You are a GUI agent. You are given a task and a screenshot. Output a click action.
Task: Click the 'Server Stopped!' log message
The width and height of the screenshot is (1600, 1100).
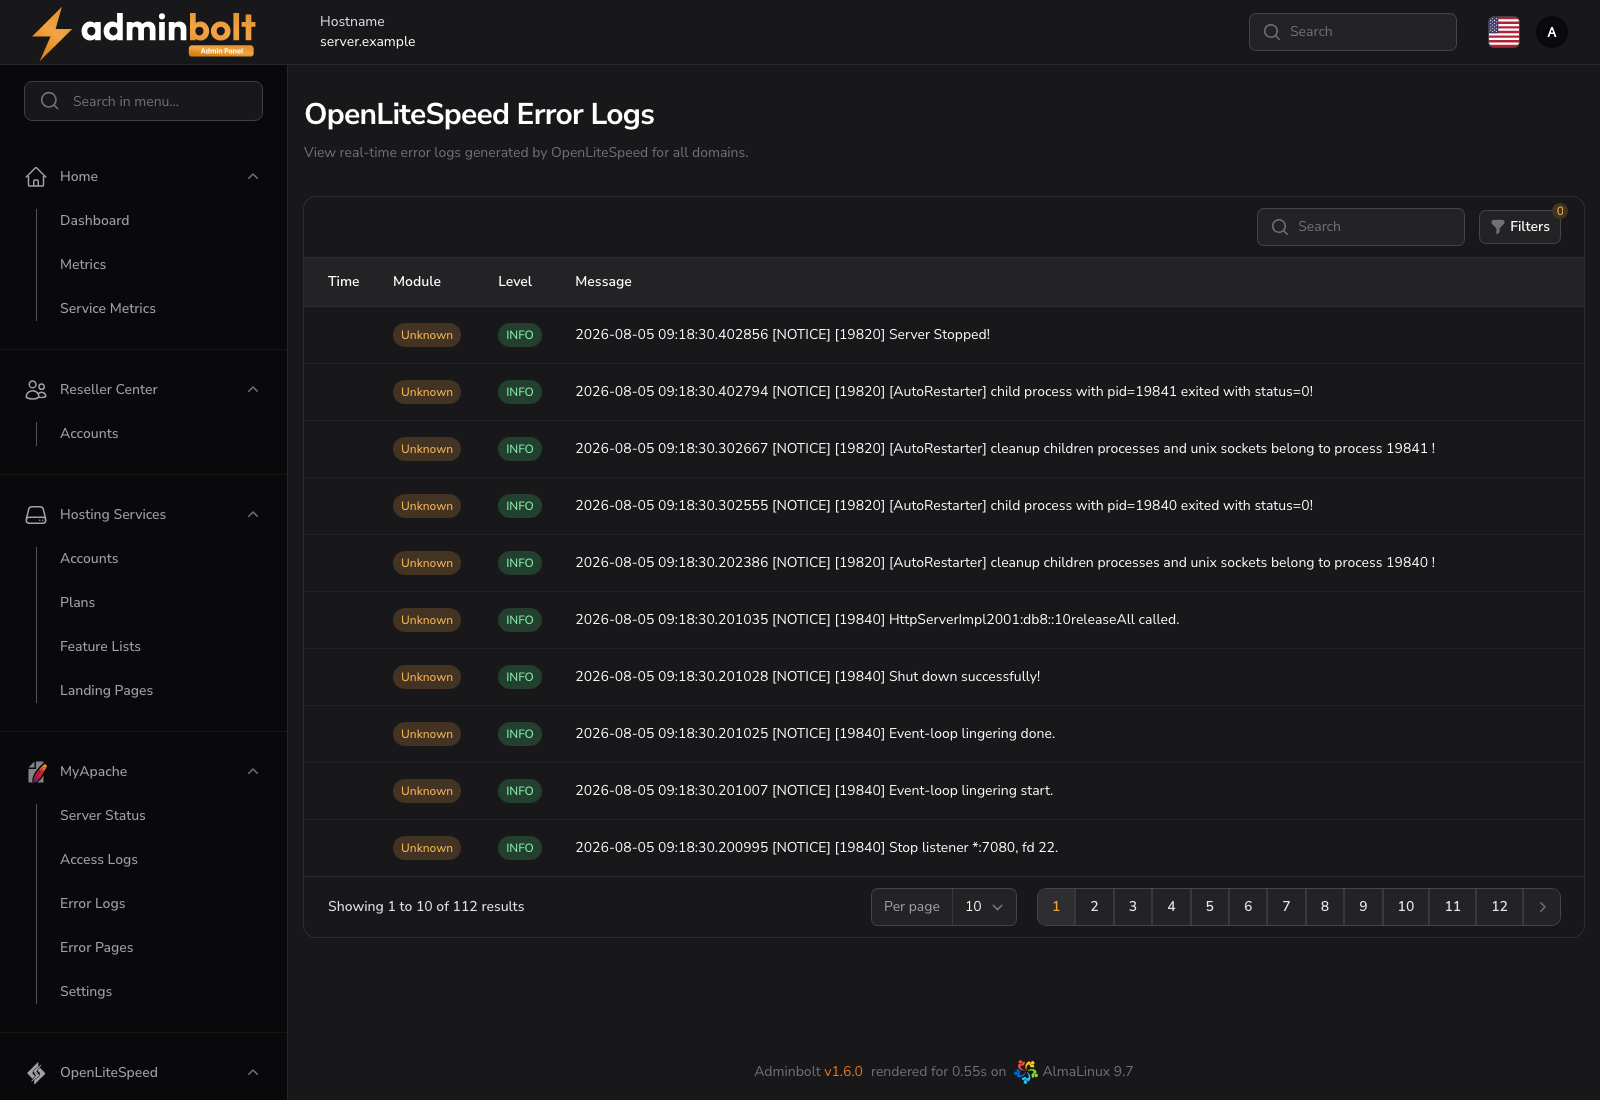tap(782, 335)
